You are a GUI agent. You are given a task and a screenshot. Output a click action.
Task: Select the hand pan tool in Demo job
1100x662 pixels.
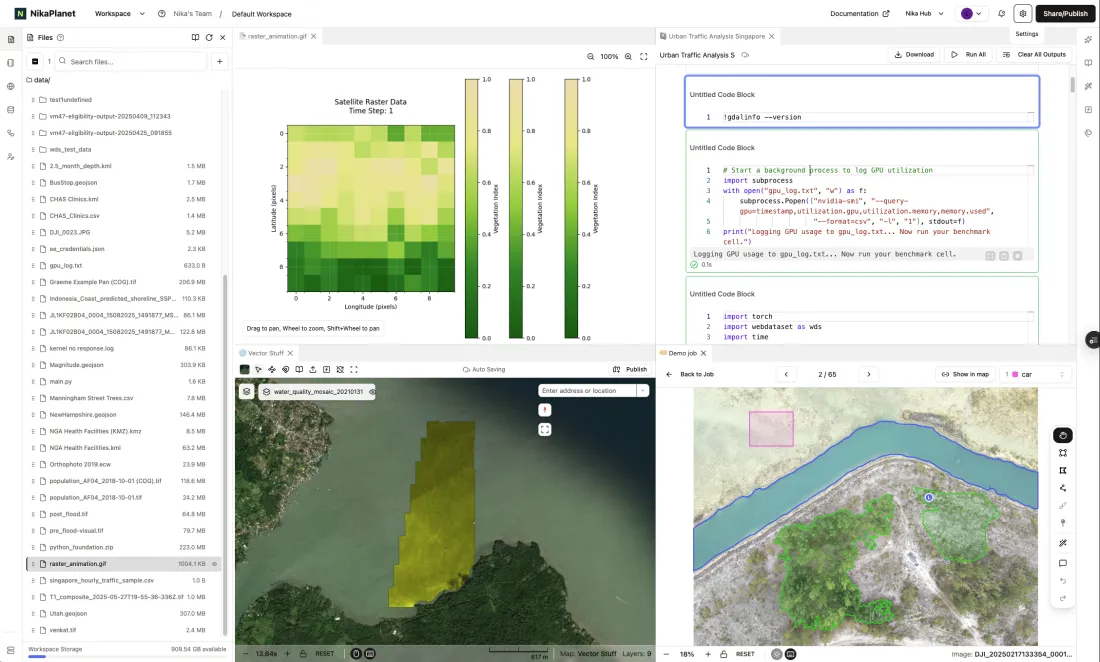coord(1063,435)
